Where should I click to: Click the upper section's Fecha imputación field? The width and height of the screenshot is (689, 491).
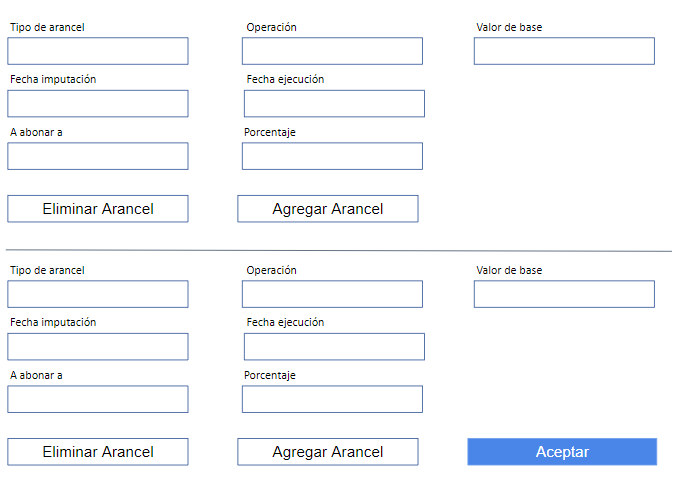click(98, 104)
